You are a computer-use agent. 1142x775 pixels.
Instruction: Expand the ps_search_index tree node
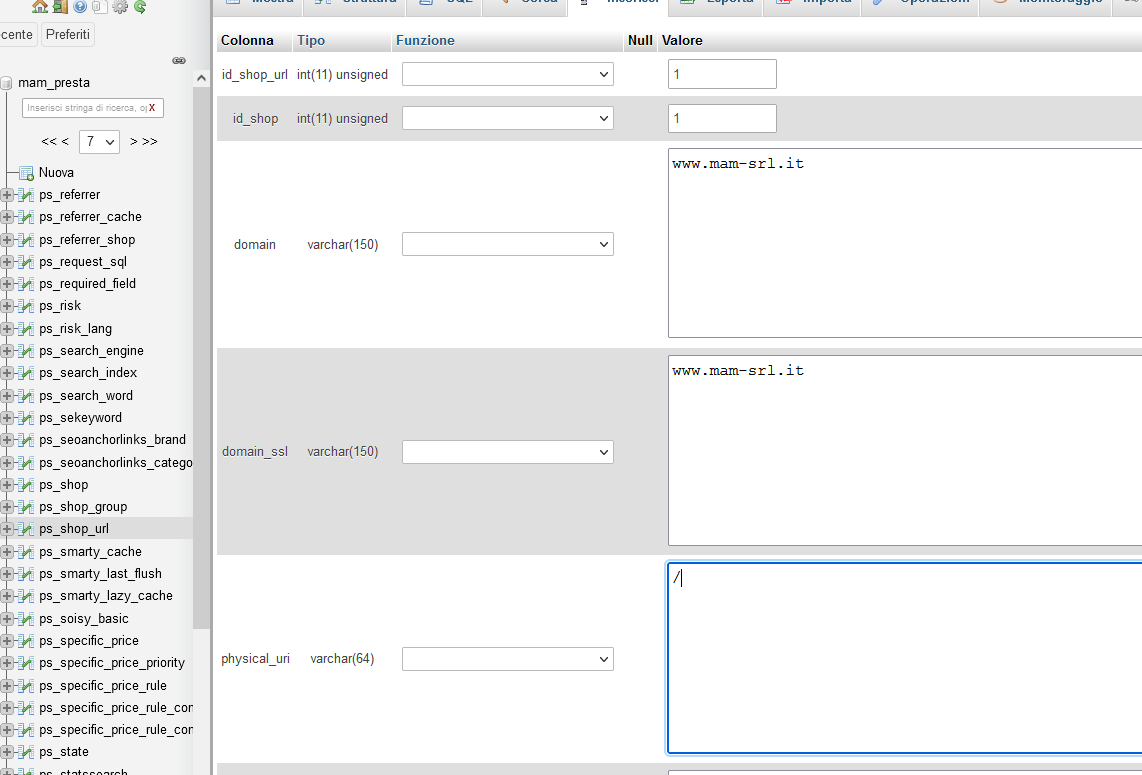tap(7, 372)
